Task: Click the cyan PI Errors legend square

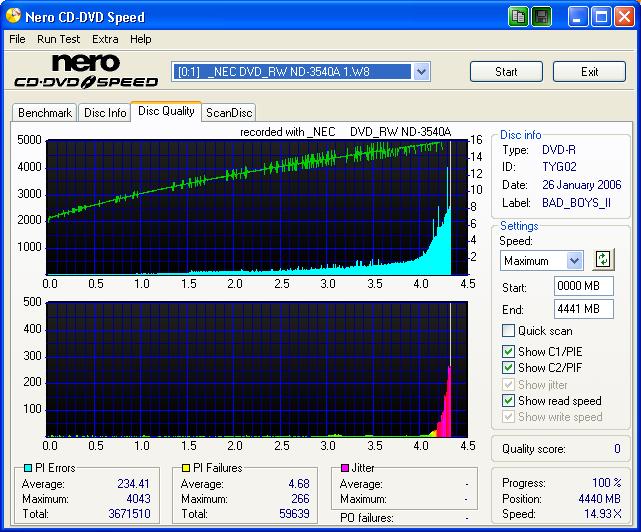Action: click(x=27, y=468)
